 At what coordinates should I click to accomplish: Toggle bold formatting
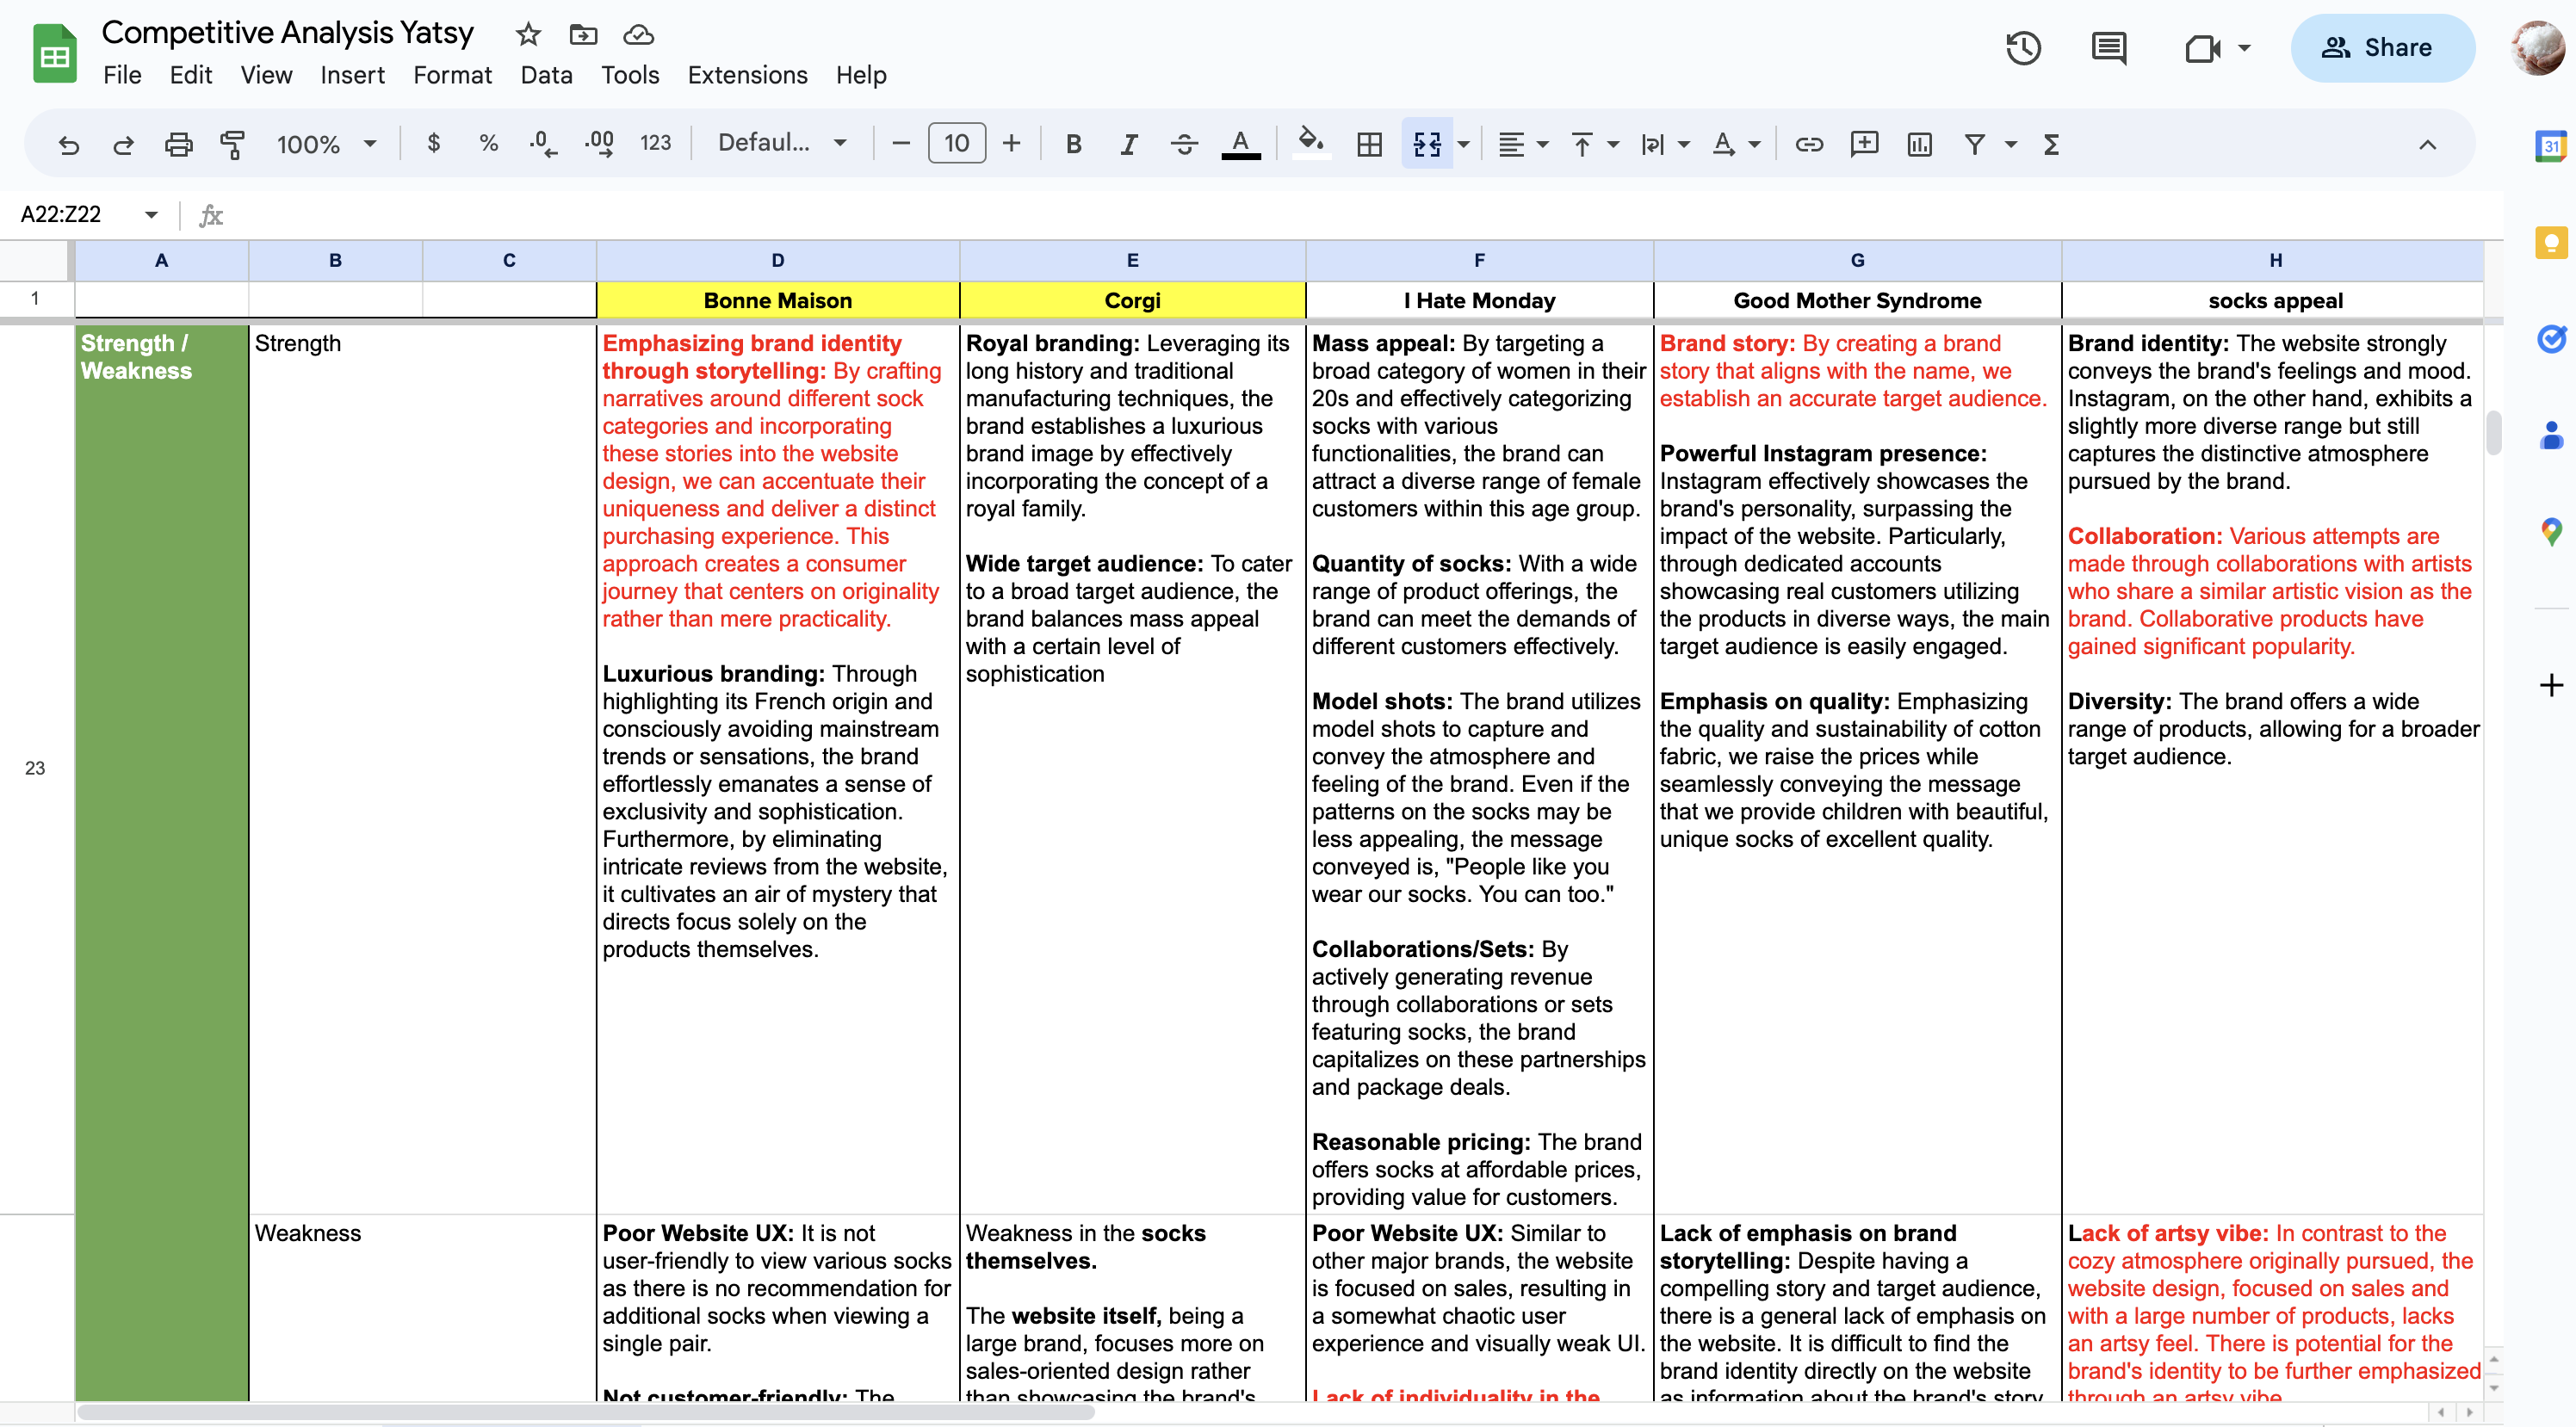(1074, 144)
